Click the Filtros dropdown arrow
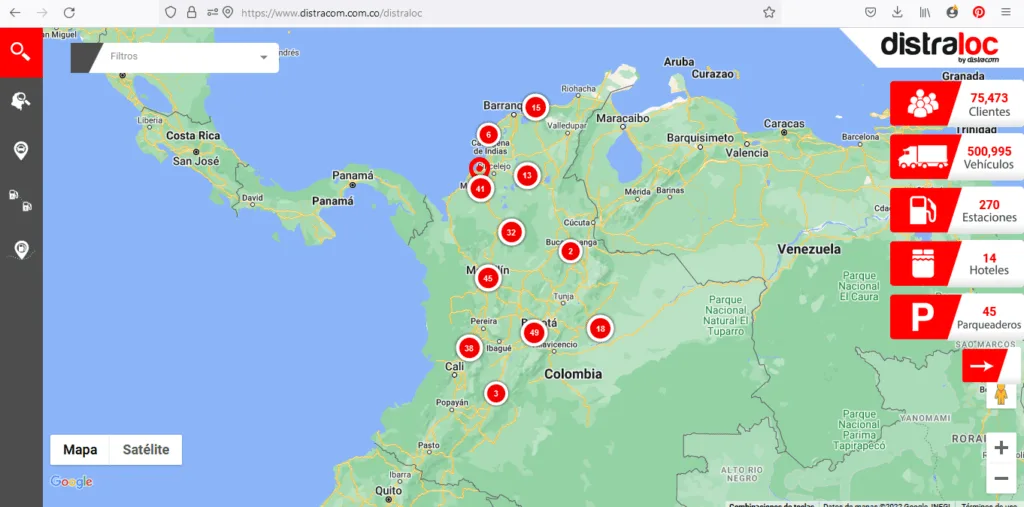Image resolution: width=1024 pixels, height=507 pixels. pos(264,57)
